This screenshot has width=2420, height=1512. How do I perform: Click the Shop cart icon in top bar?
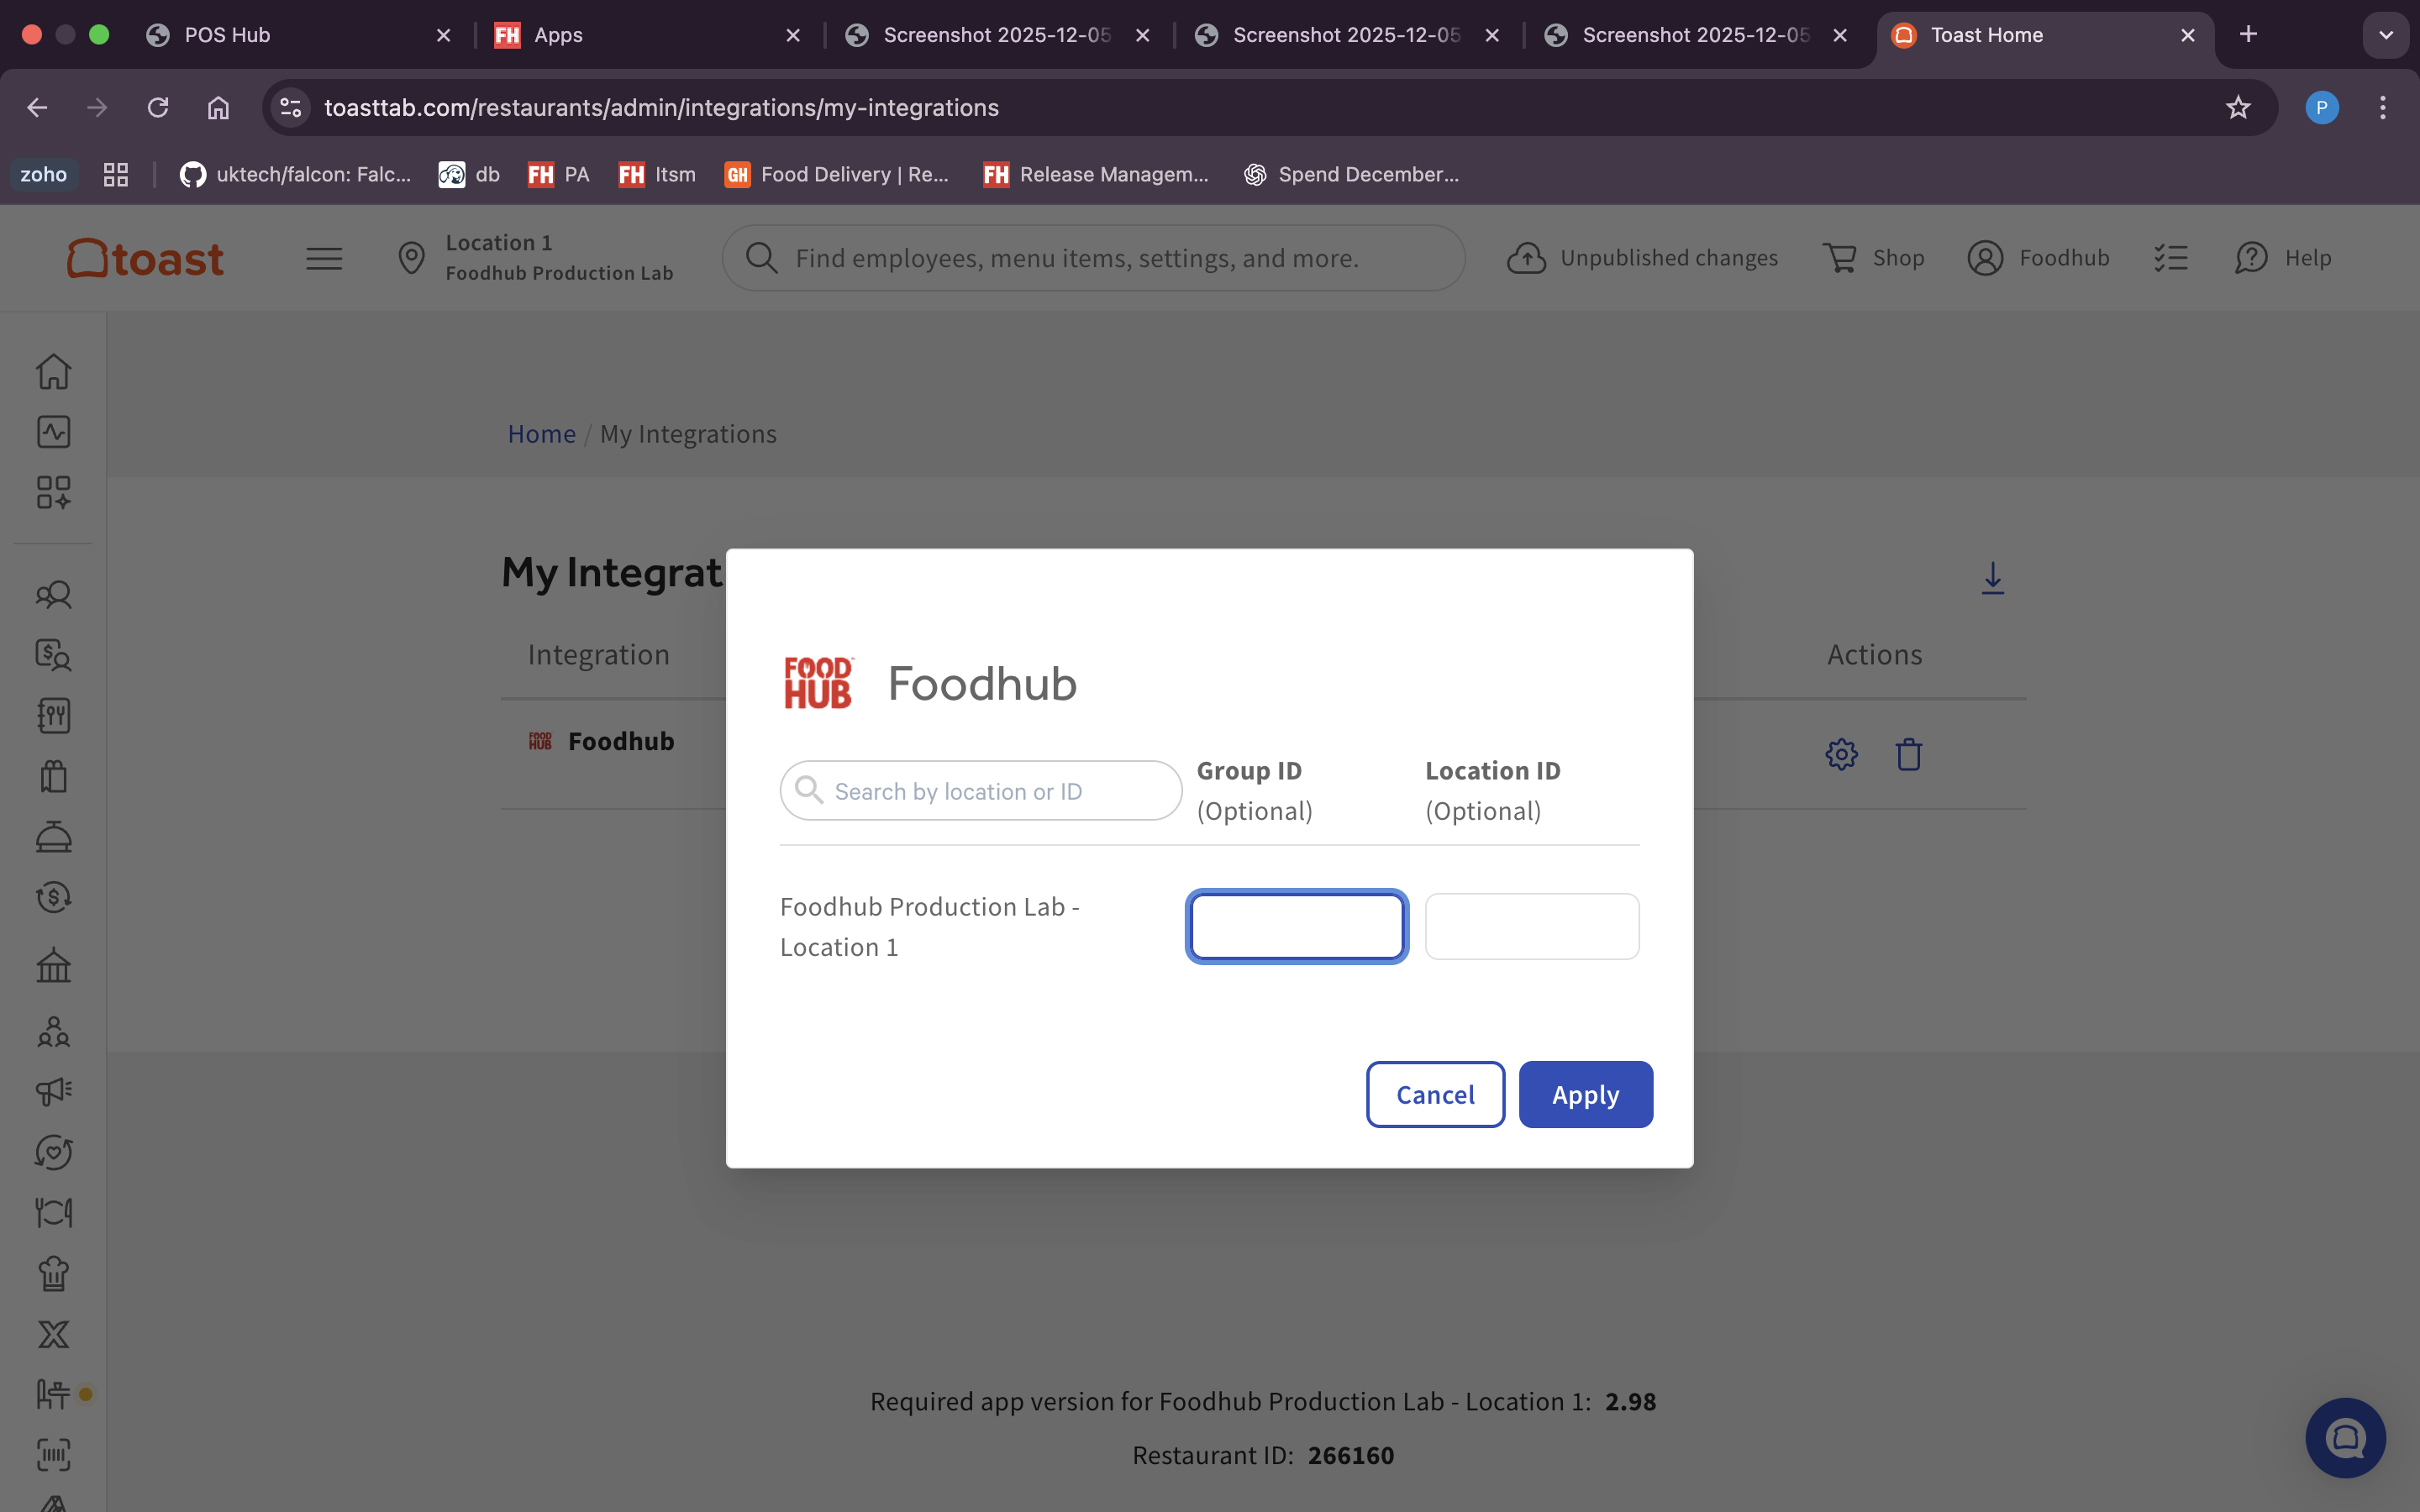click(1840, 257)
